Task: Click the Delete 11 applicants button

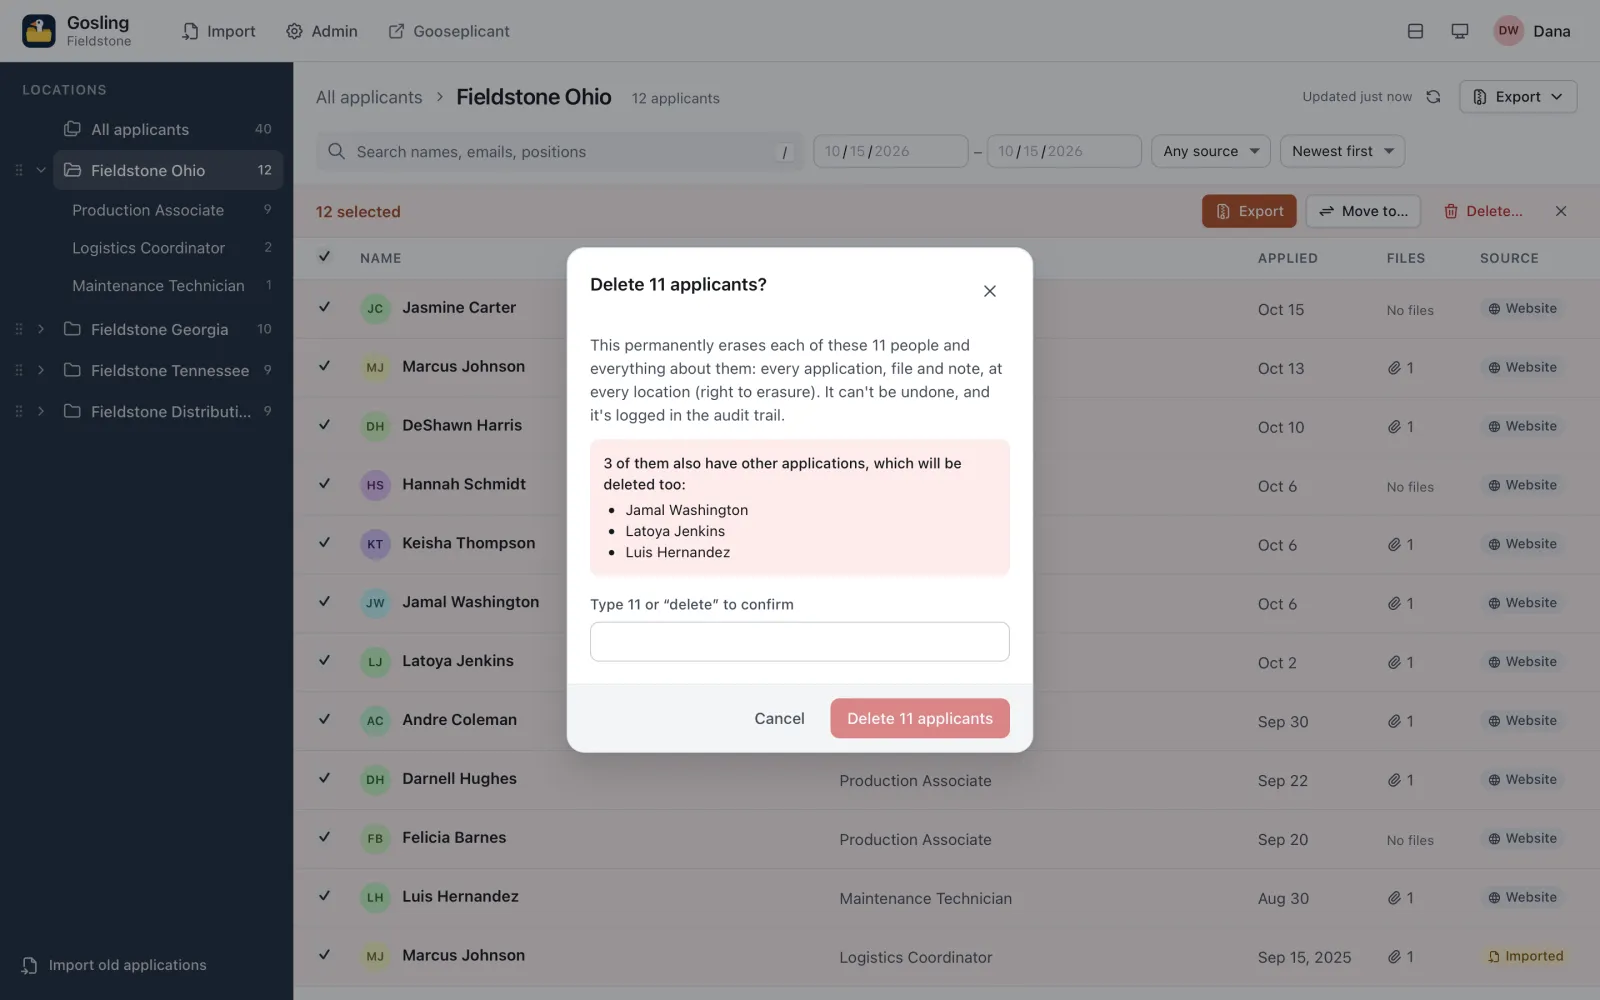Action: point(920,718)
